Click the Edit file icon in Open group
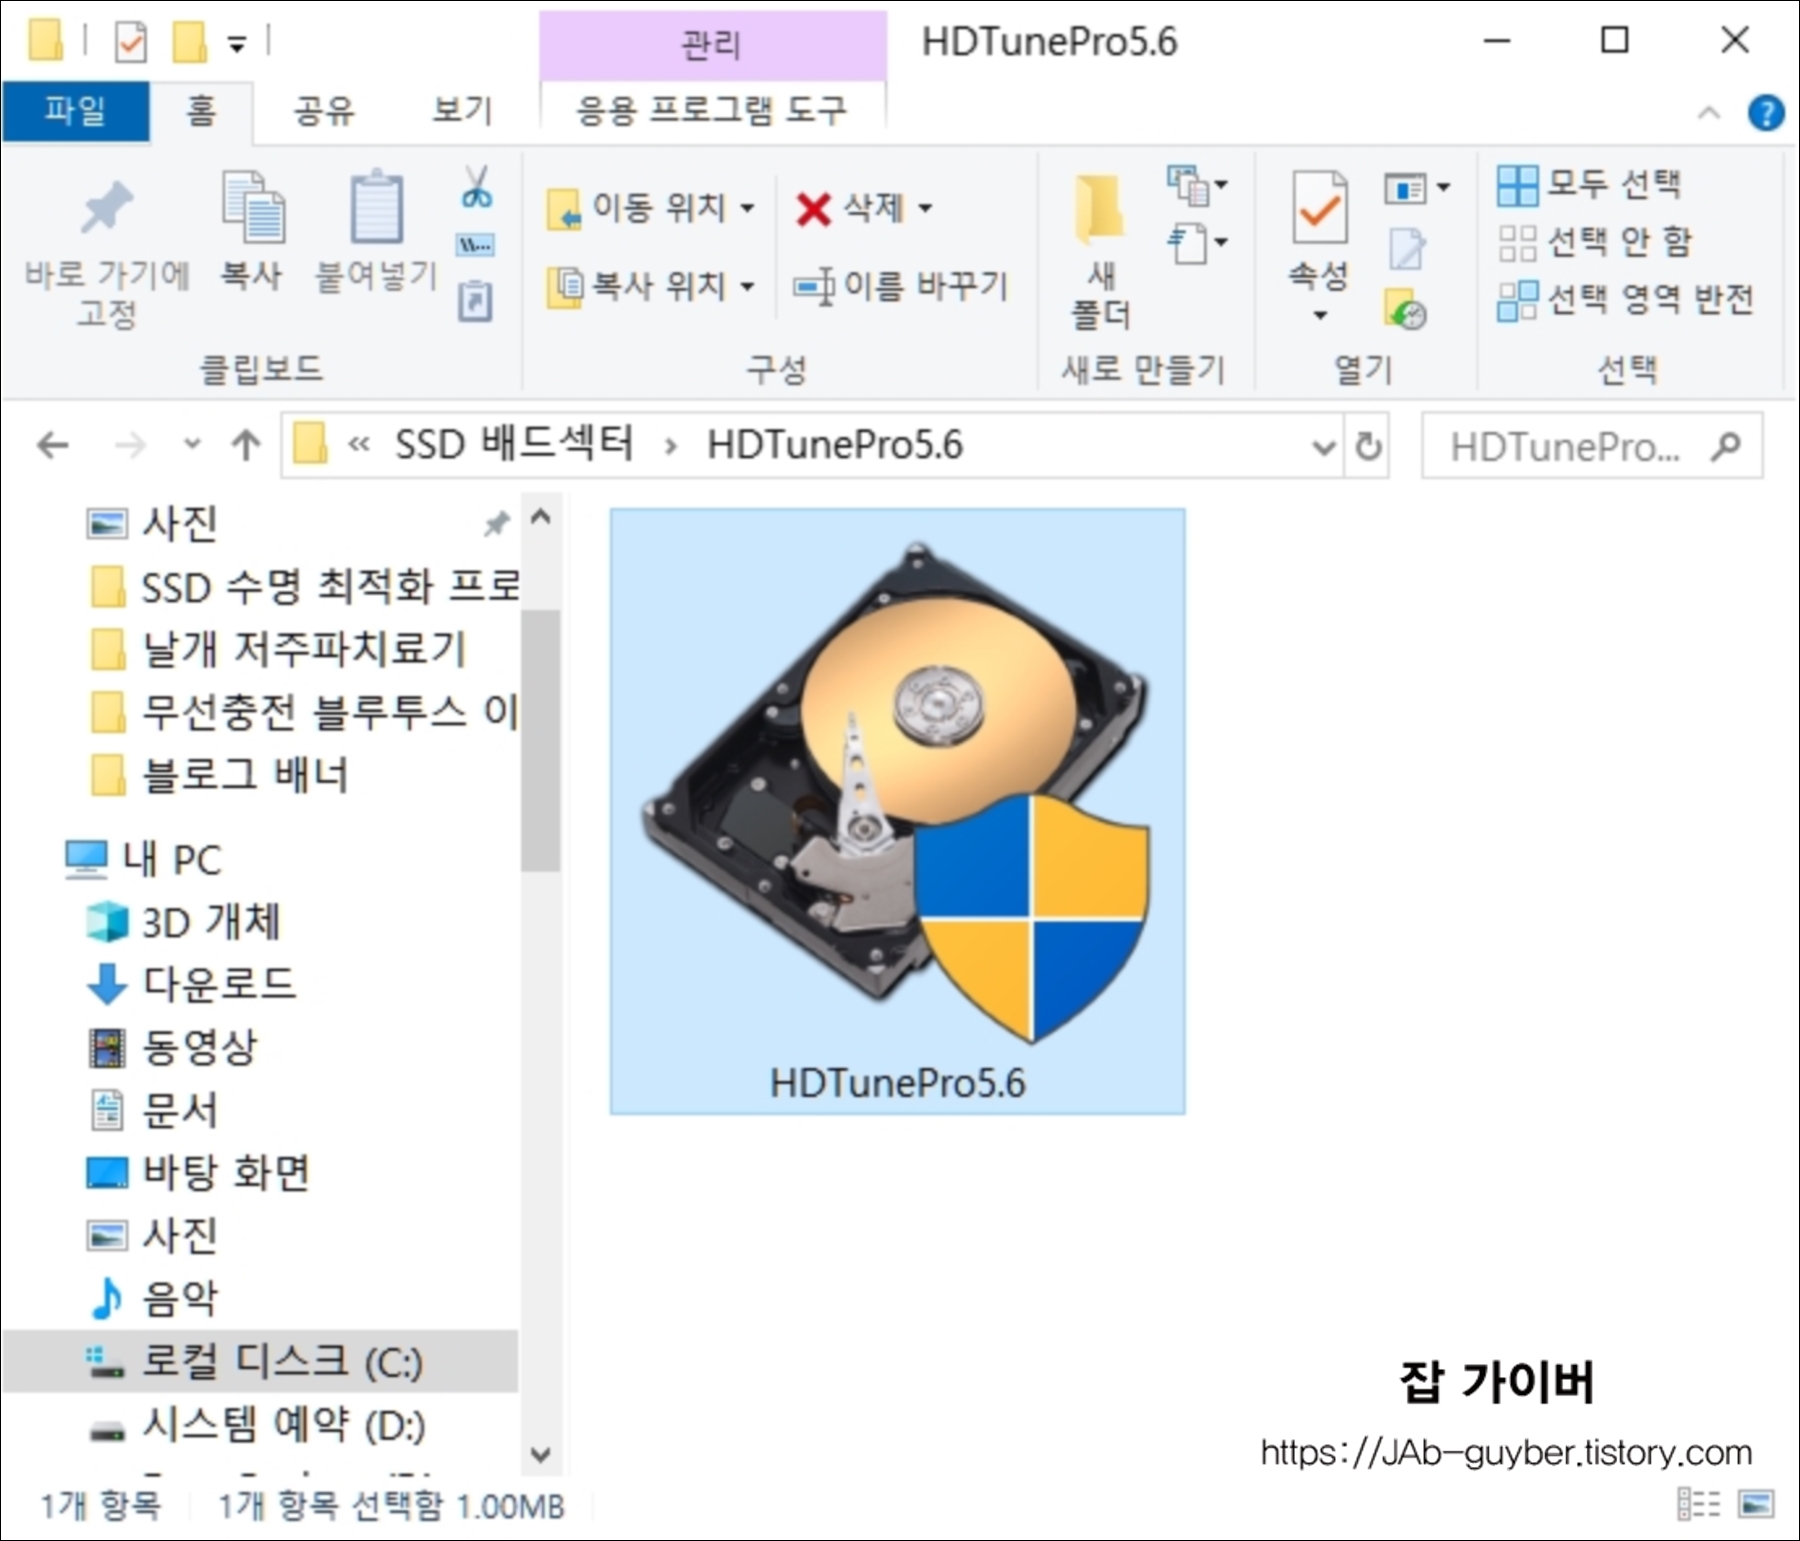The image size is (1800, 1541). pos(1406,249)
